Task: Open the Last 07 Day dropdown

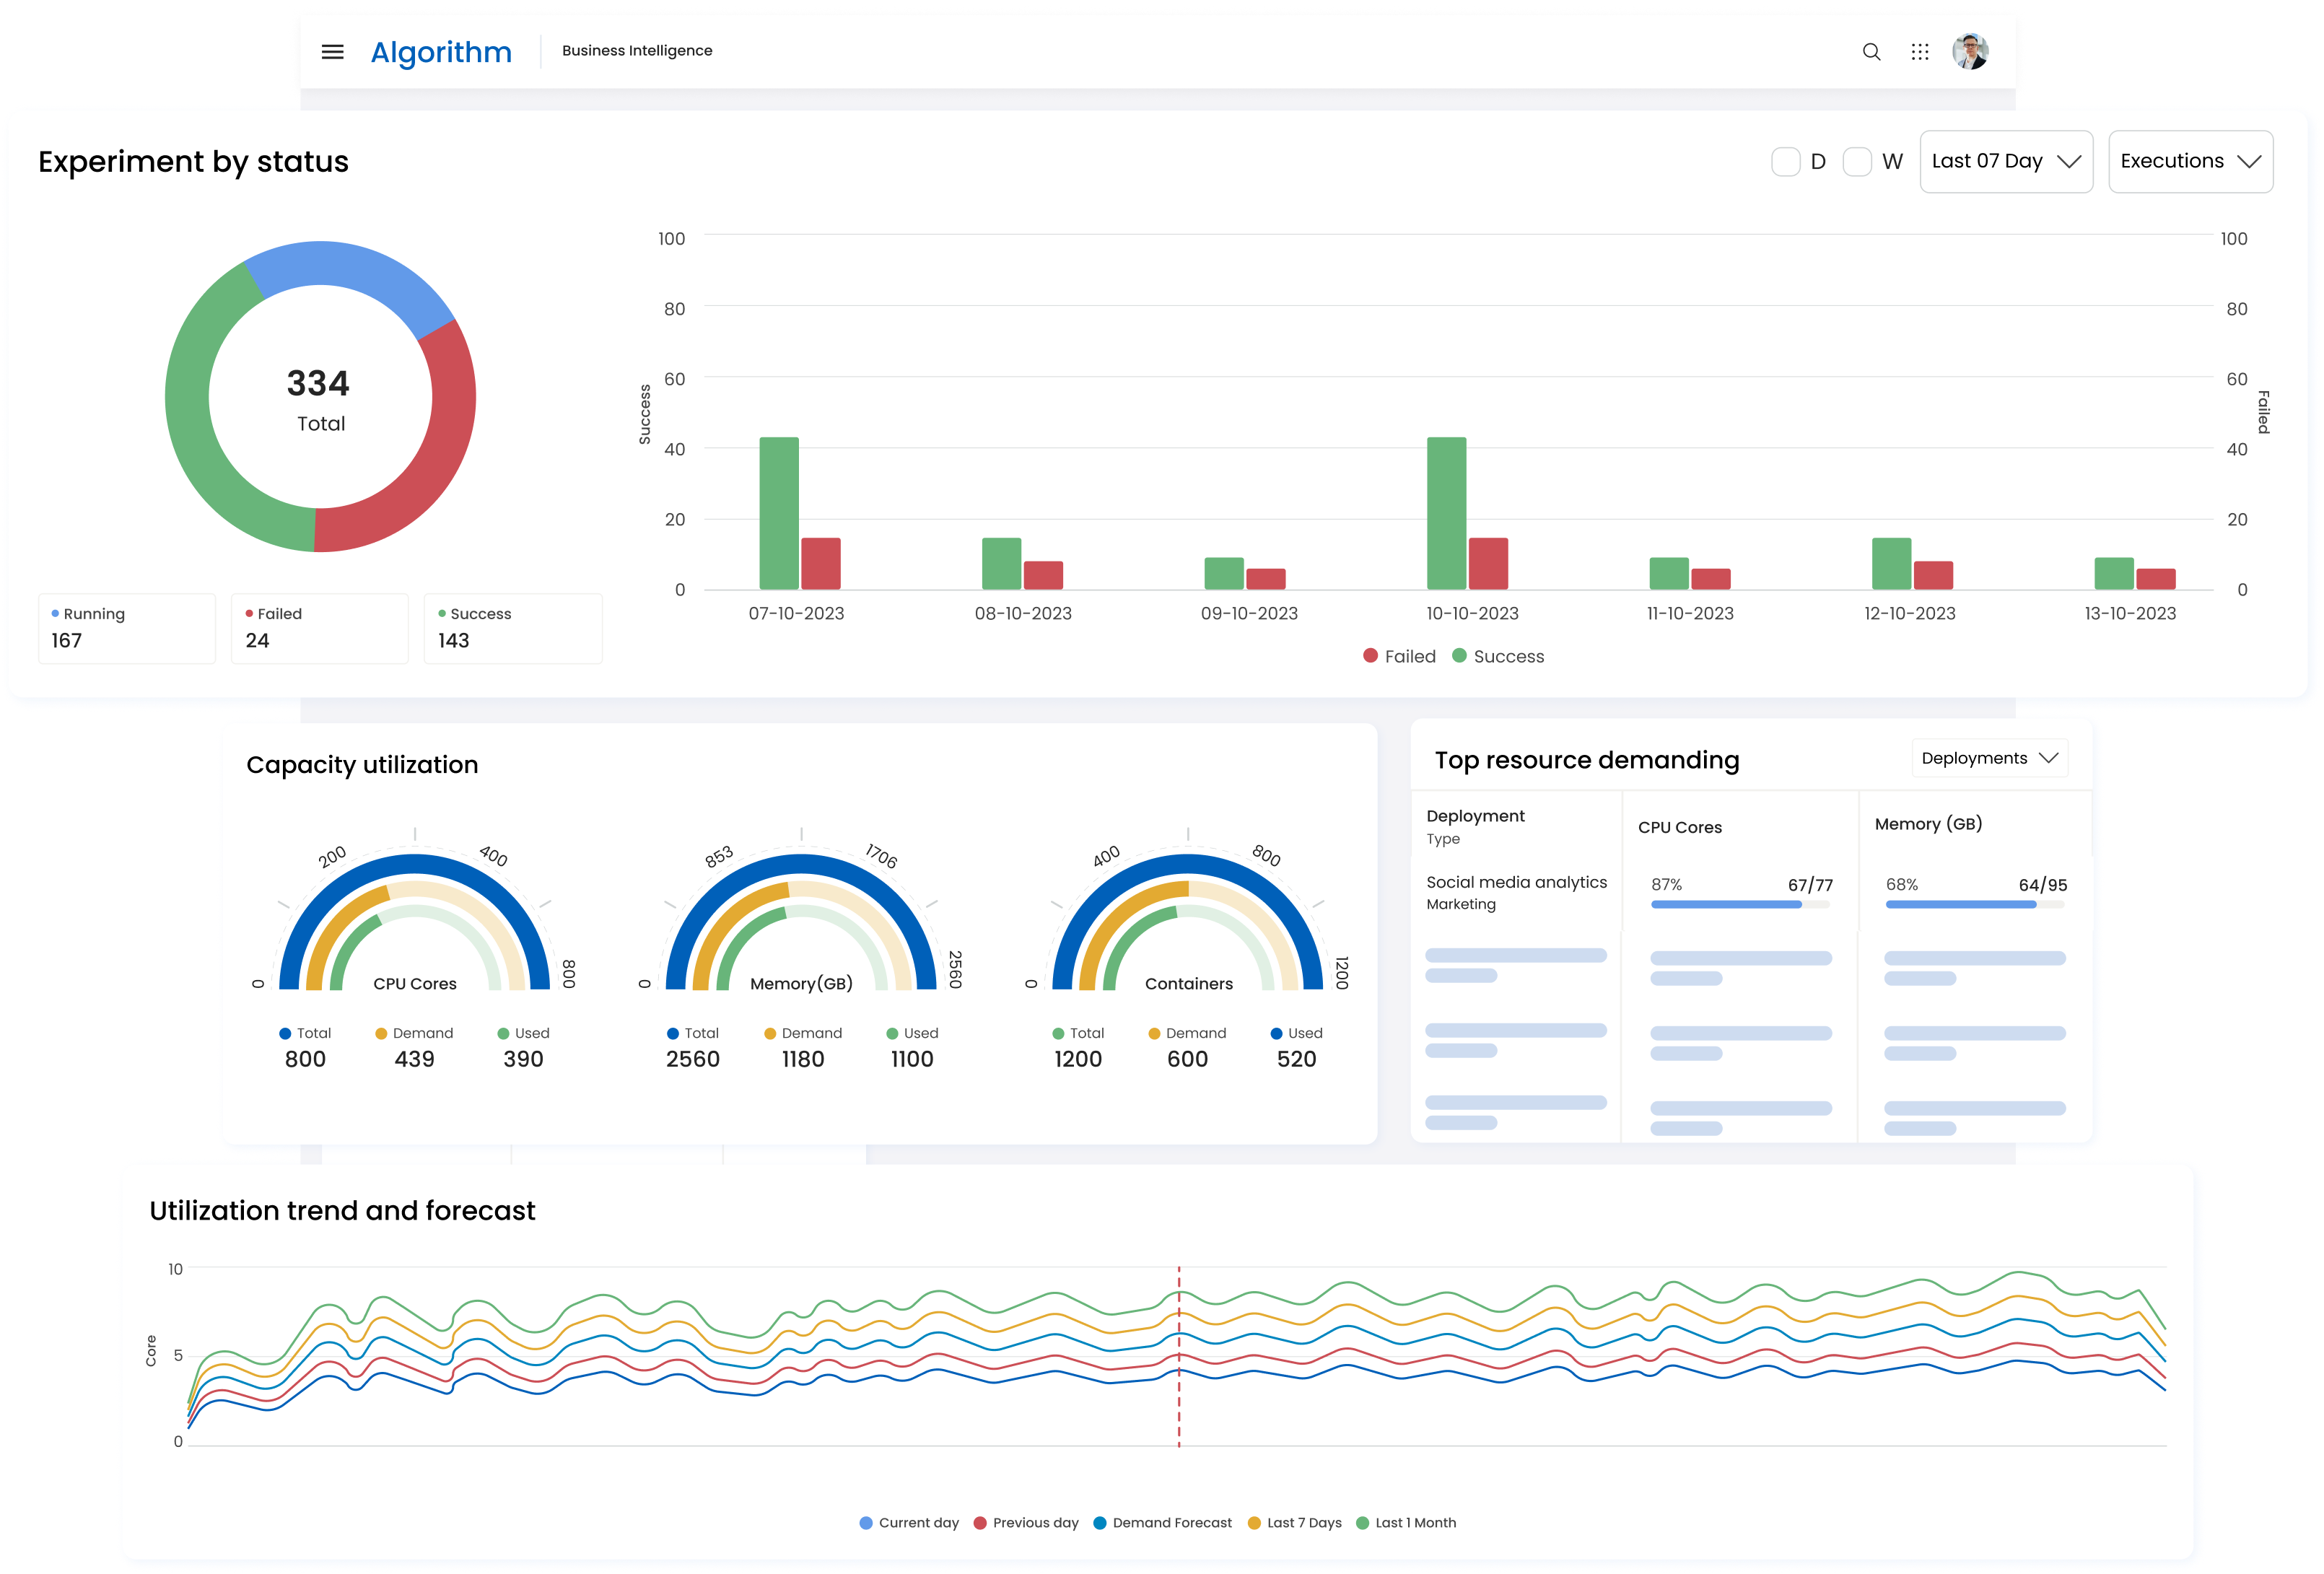Action: tap(2005, 161)
